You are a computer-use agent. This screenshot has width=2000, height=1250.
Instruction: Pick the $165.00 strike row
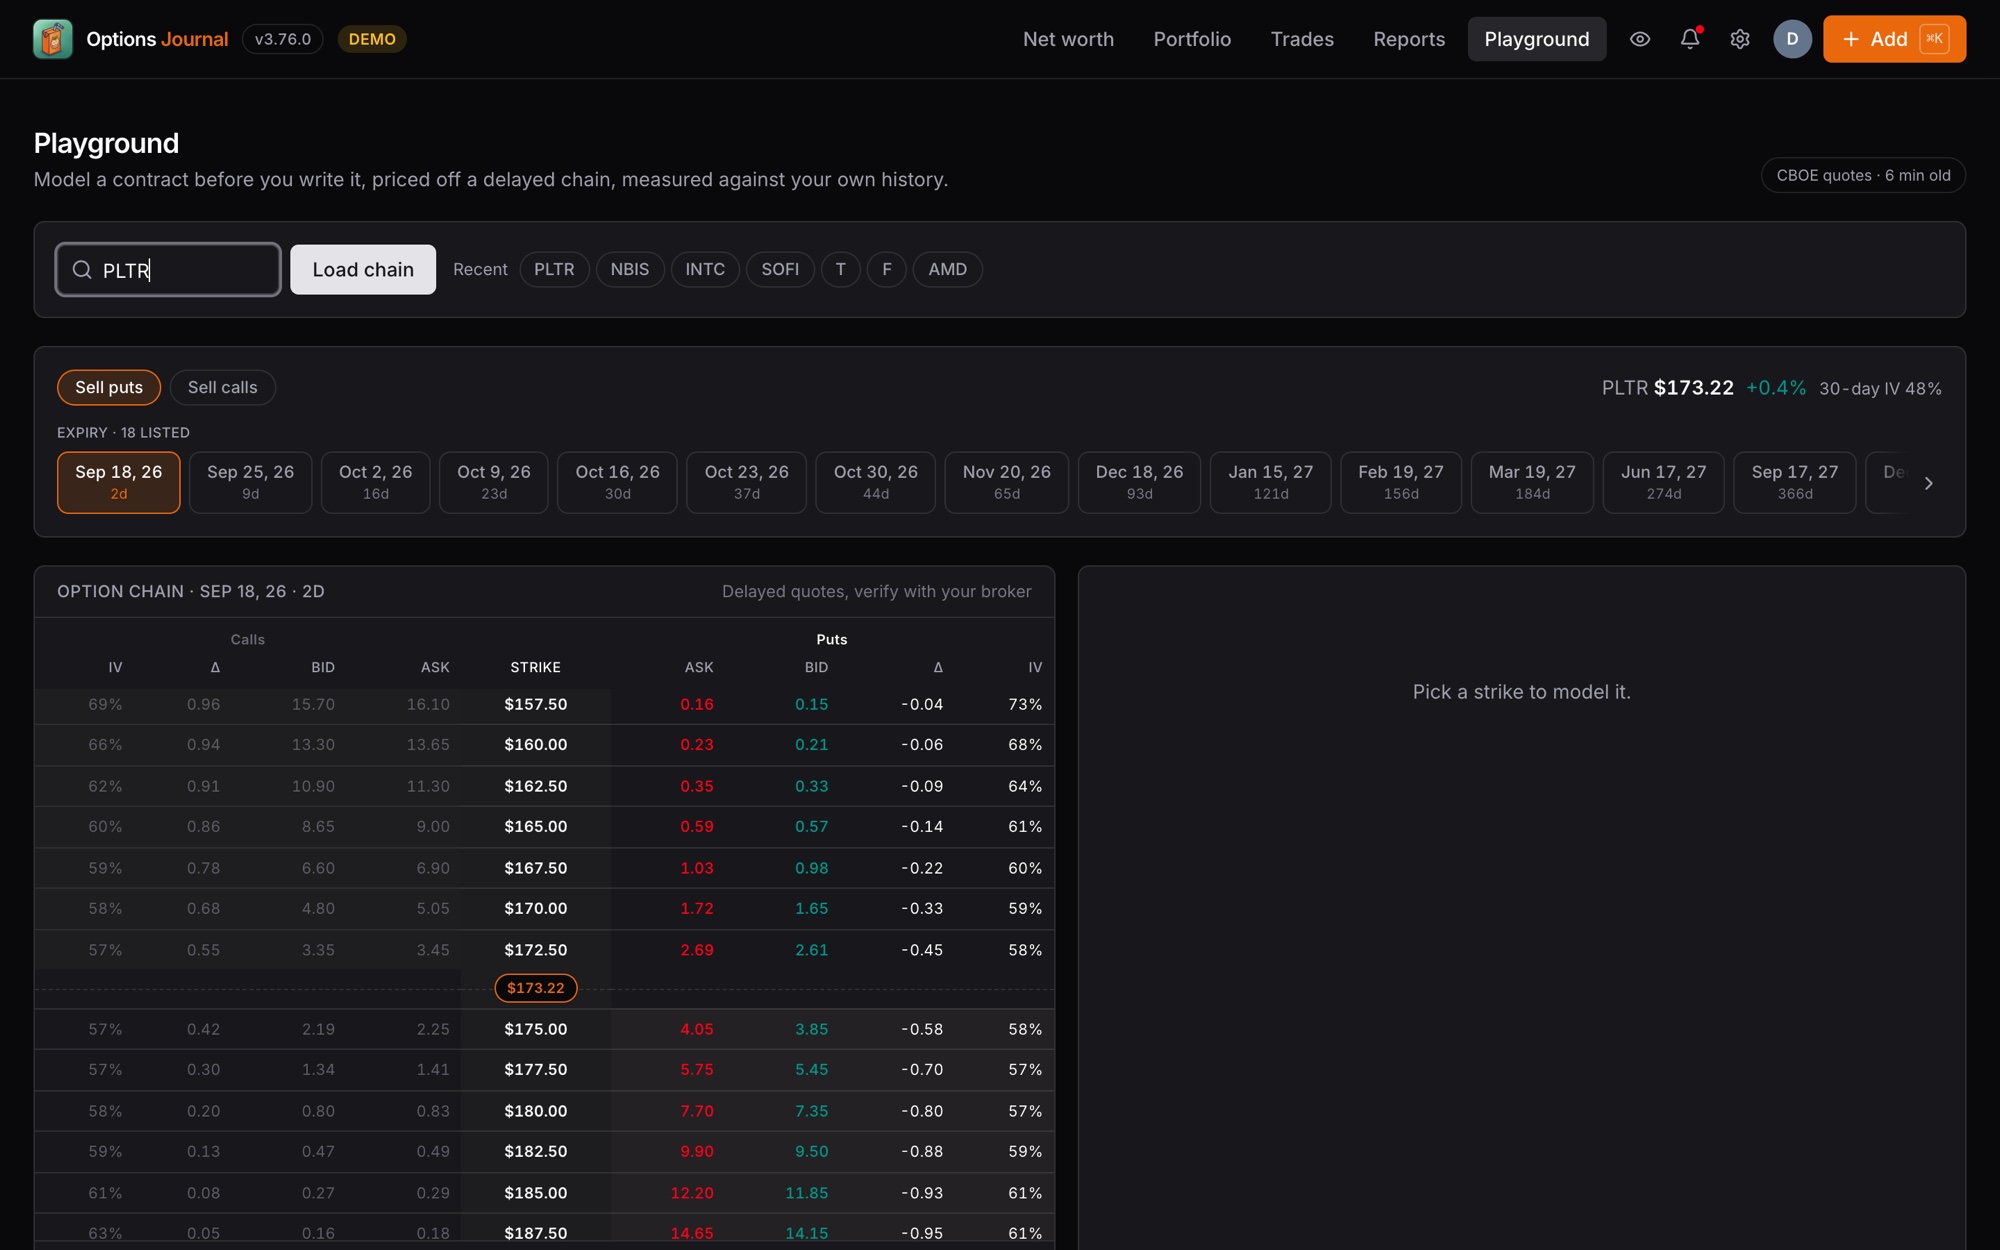click(544, 827)
